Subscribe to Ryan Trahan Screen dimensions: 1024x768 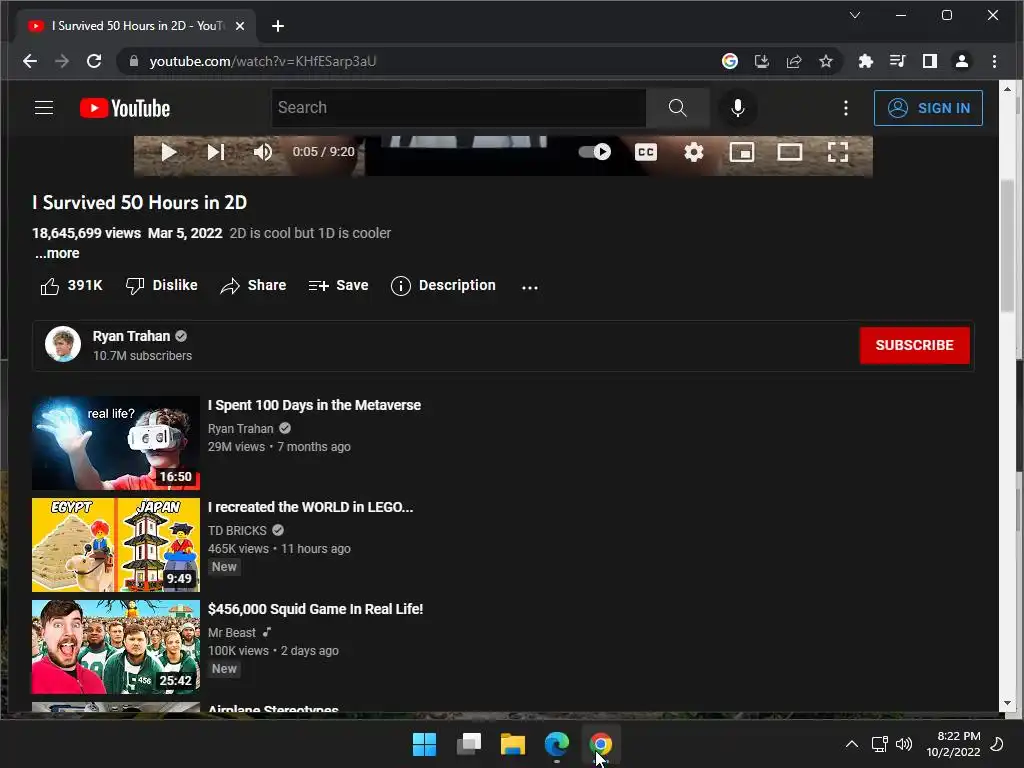[x=914, y=345]
